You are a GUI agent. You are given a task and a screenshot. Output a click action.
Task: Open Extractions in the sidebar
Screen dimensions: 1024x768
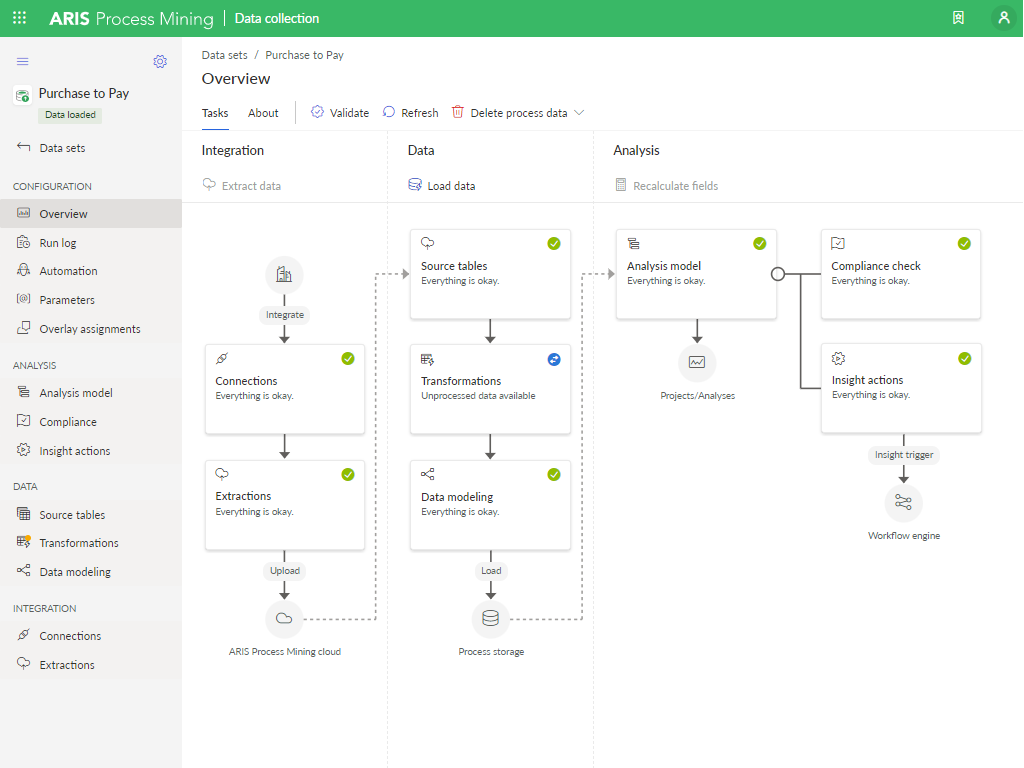tap(91, 664)
